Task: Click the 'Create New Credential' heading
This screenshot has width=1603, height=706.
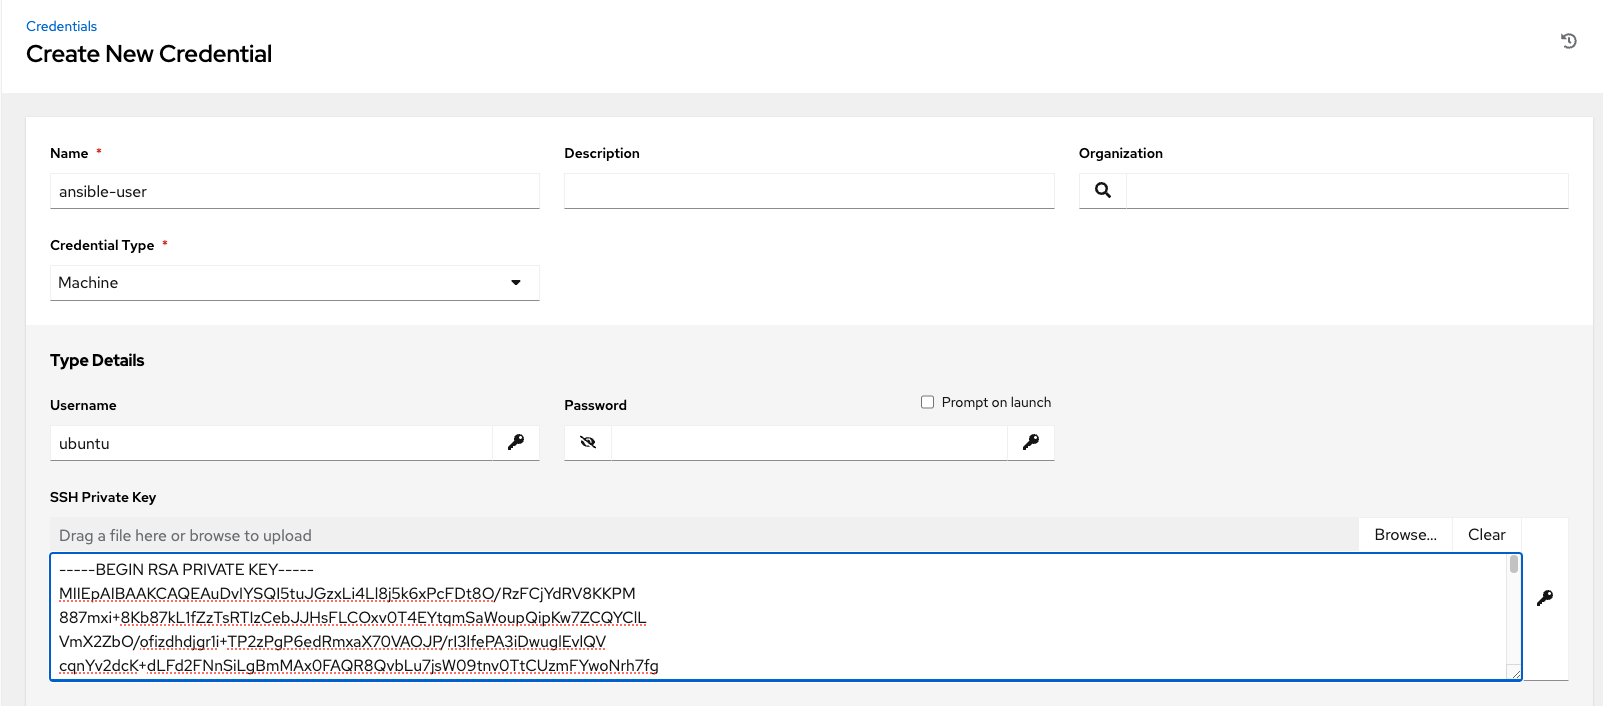Action: pyautogui.click(x=149, y=54)
